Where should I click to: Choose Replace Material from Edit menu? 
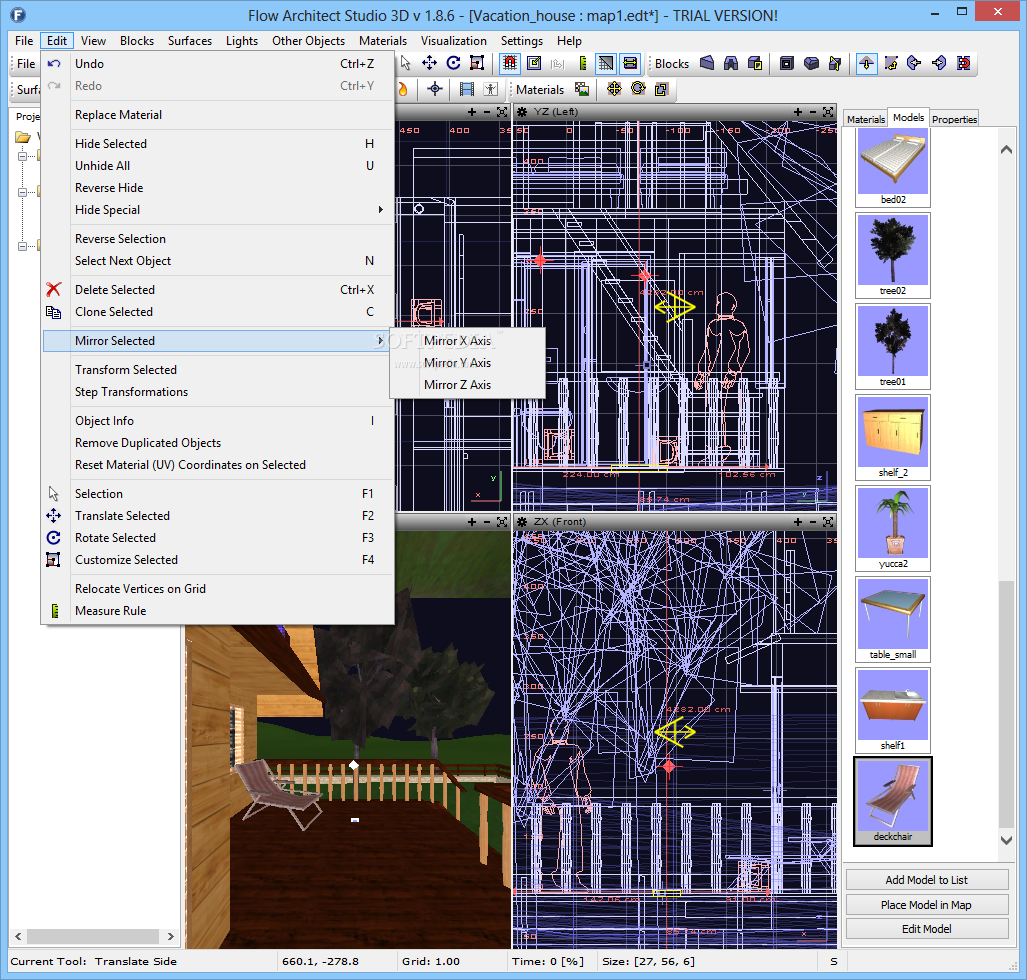pos(219,115)
